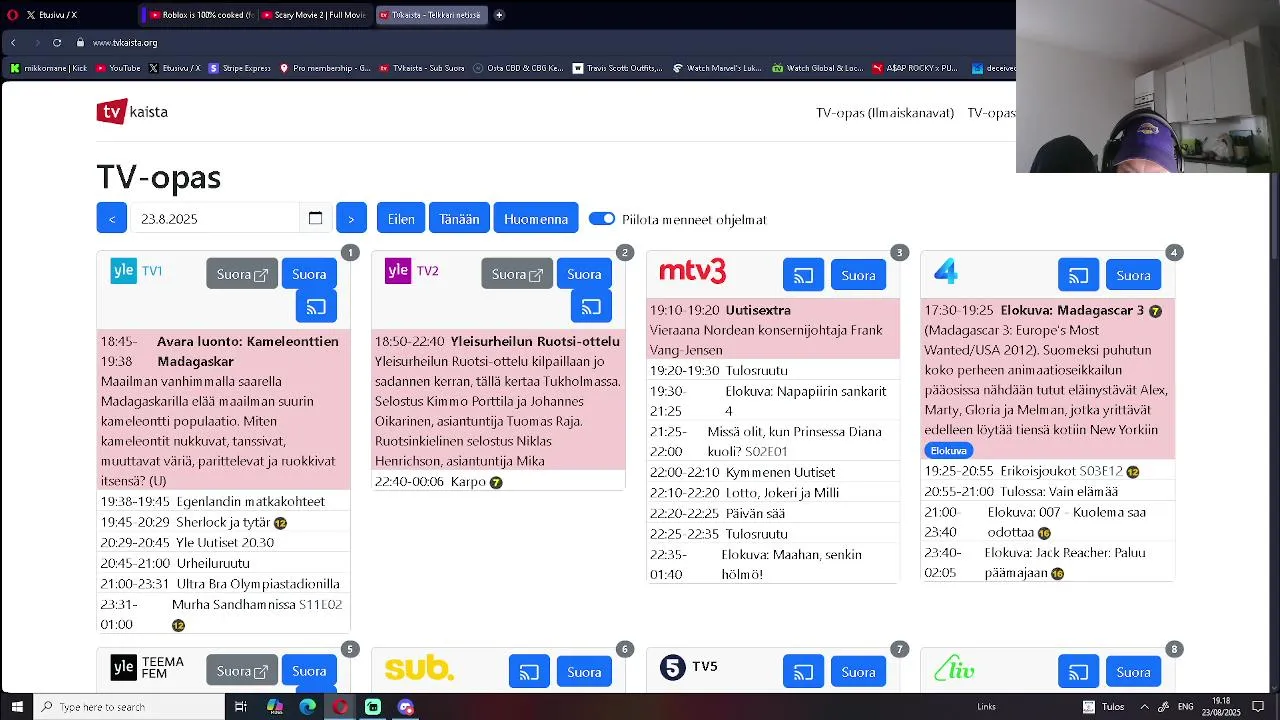Screen dimensions: 1280x720
Task: Watch Yle TV2 live with blue Suora
Action: [x=584, y=274]
